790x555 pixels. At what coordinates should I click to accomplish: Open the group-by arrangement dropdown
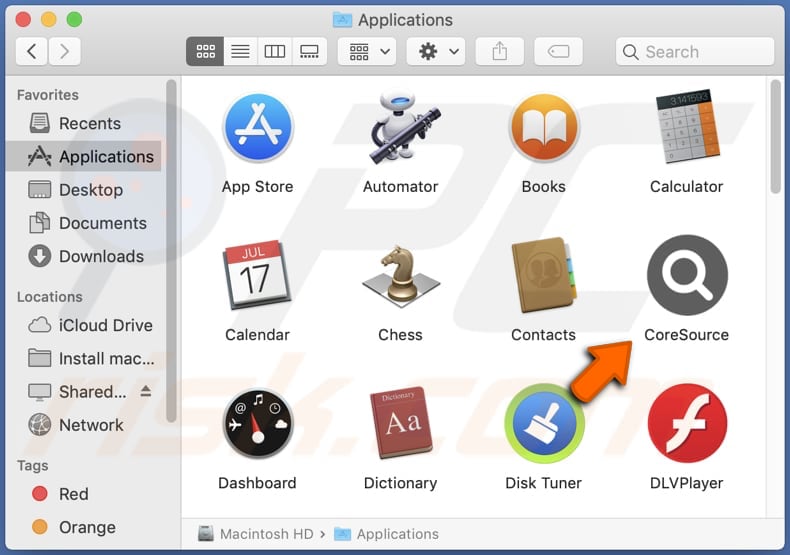point(367,51)
